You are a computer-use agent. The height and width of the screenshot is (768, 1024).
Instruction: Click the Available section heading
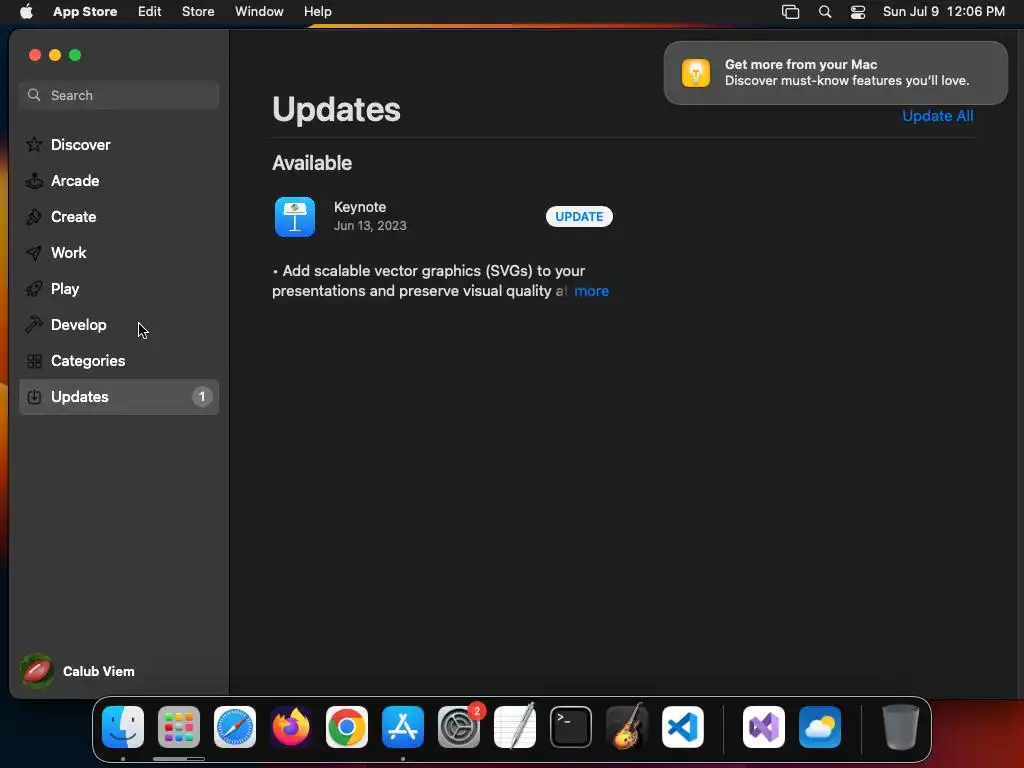click(312, 163)
